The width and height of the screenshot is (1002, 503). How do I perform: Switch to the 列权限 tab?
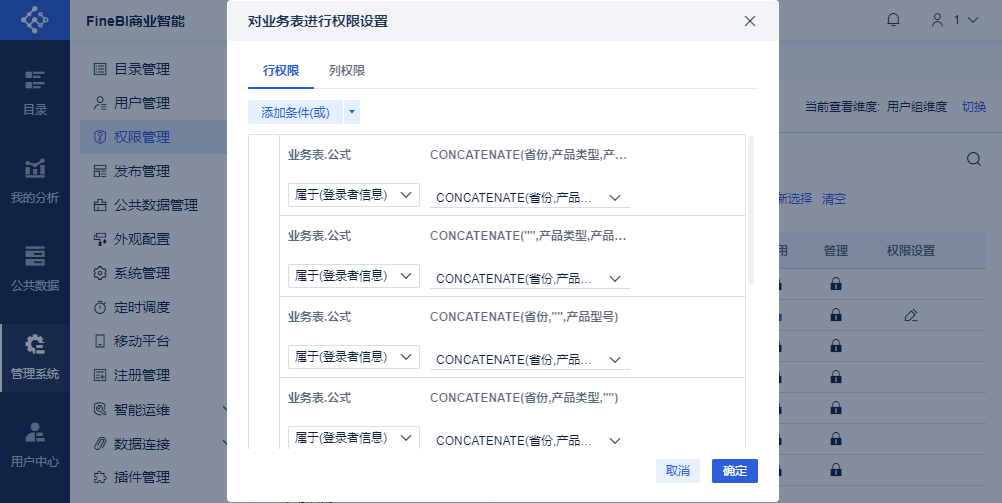click(x=347, y=71)
